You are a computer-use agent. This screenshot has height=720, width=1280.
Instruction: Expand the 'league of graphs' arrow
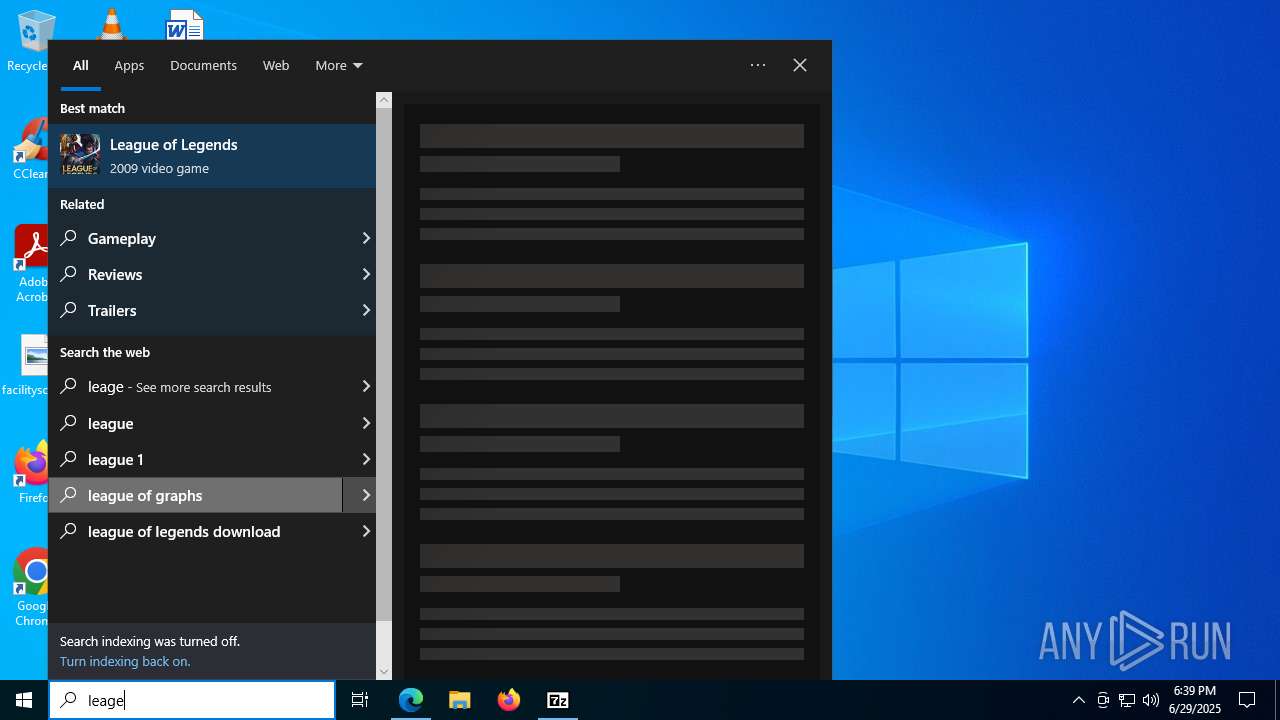[360, 495]
